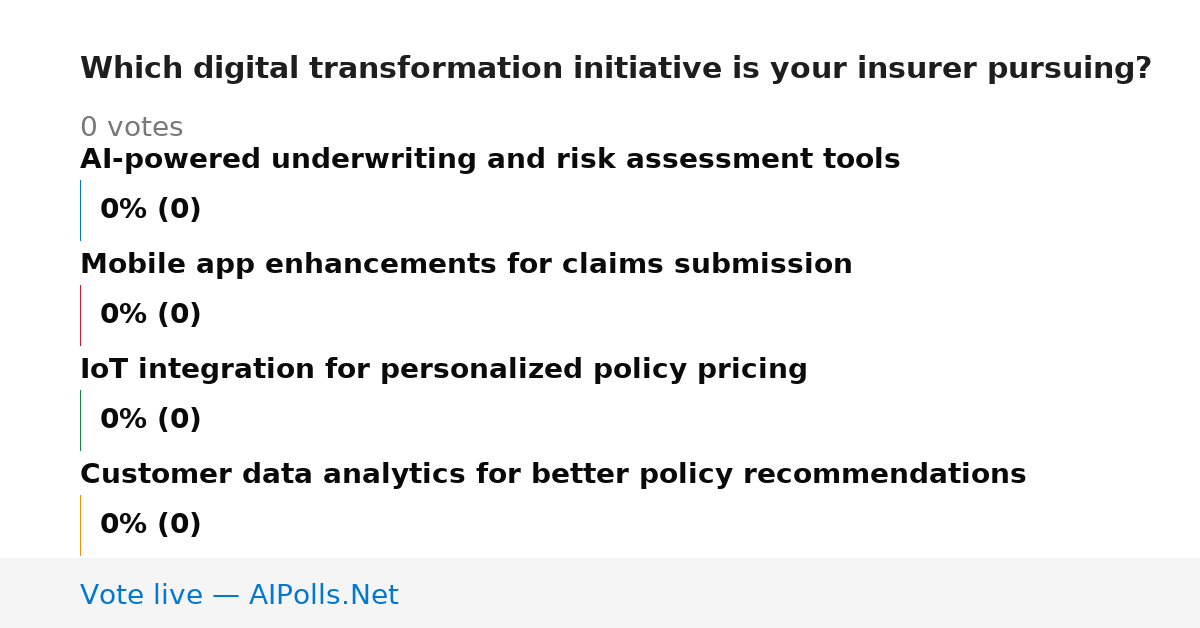Click the blue bar for AI-powered underwriting

(x=80, y=210)
